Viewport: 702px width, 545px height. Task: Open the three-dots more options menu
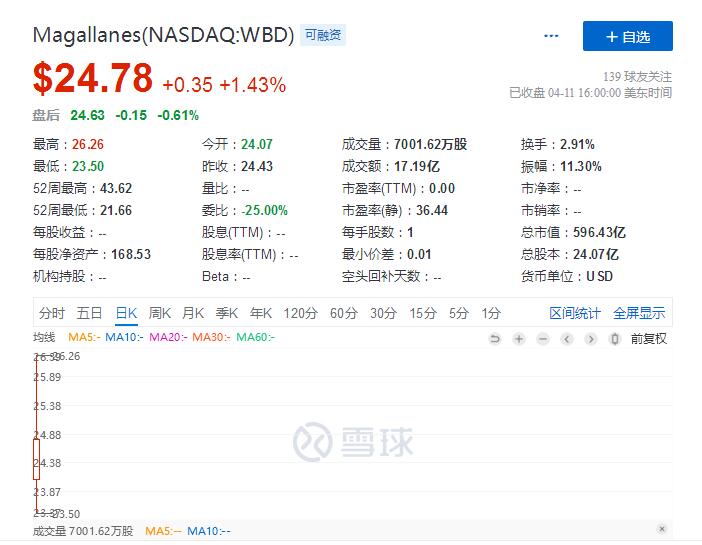coord(551,36)
